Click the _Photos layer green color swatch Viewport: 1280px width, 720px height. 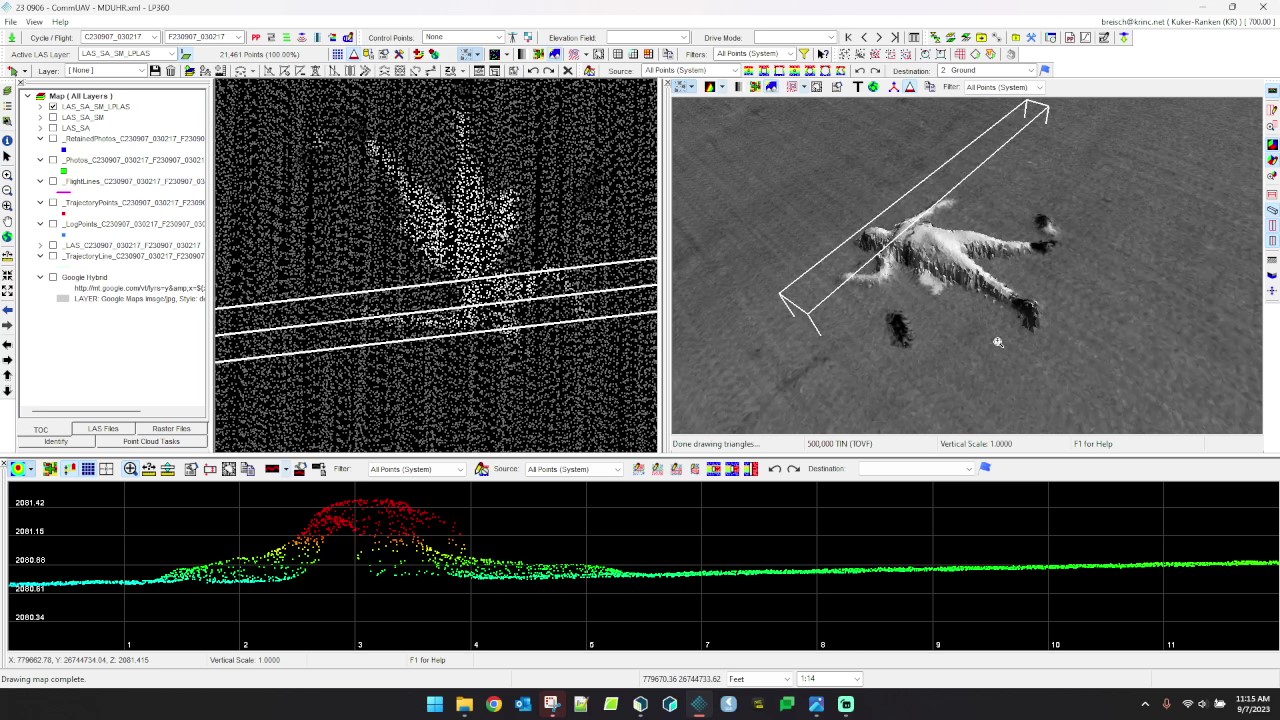63,171
